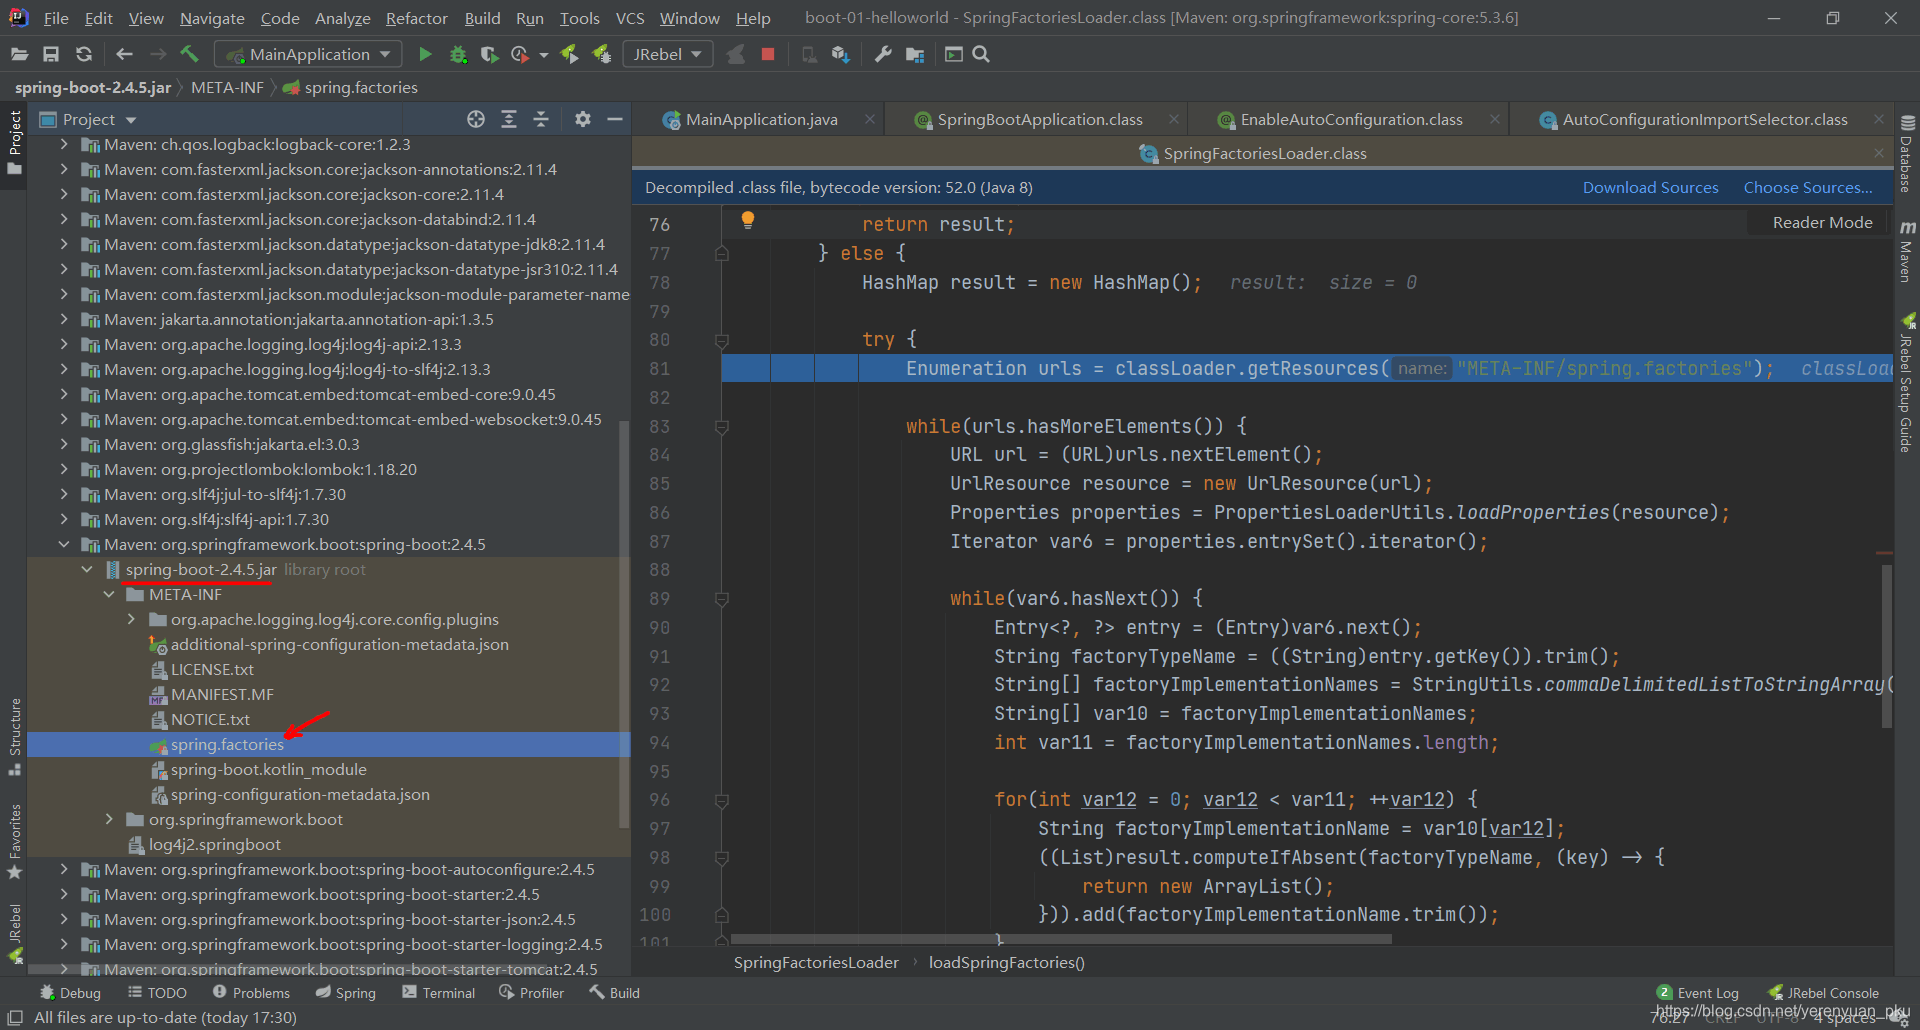The height and width of the screenshot is (1030, 1920).
Task: Click the editor horizontal scrollbar
Action: [1061, 939]
